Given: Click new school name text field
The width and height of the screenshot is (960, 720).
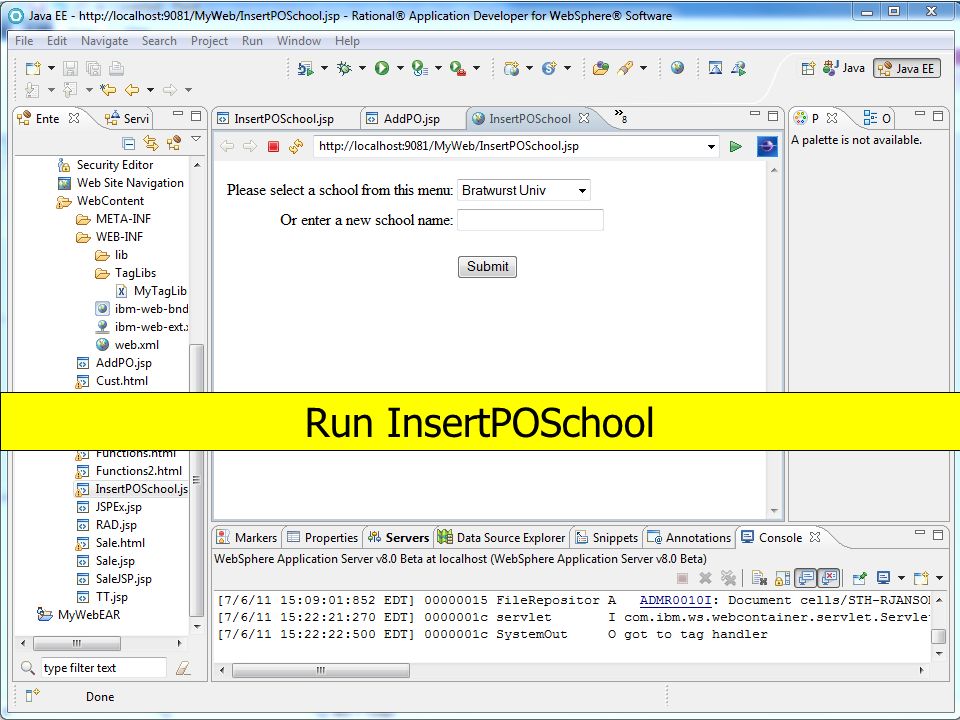Looking at the screenshot, I should point(530,220).
